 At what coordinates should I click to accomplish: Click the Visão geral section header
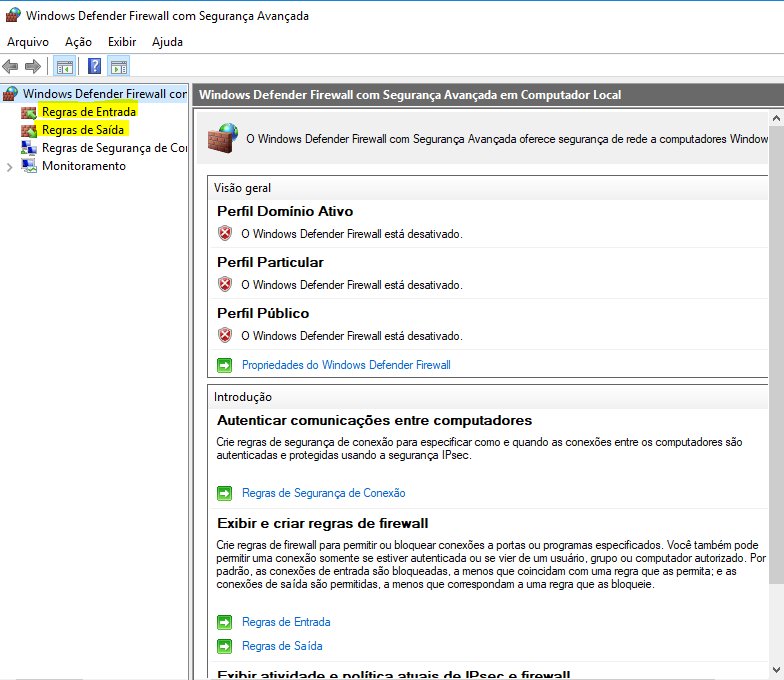488,188
